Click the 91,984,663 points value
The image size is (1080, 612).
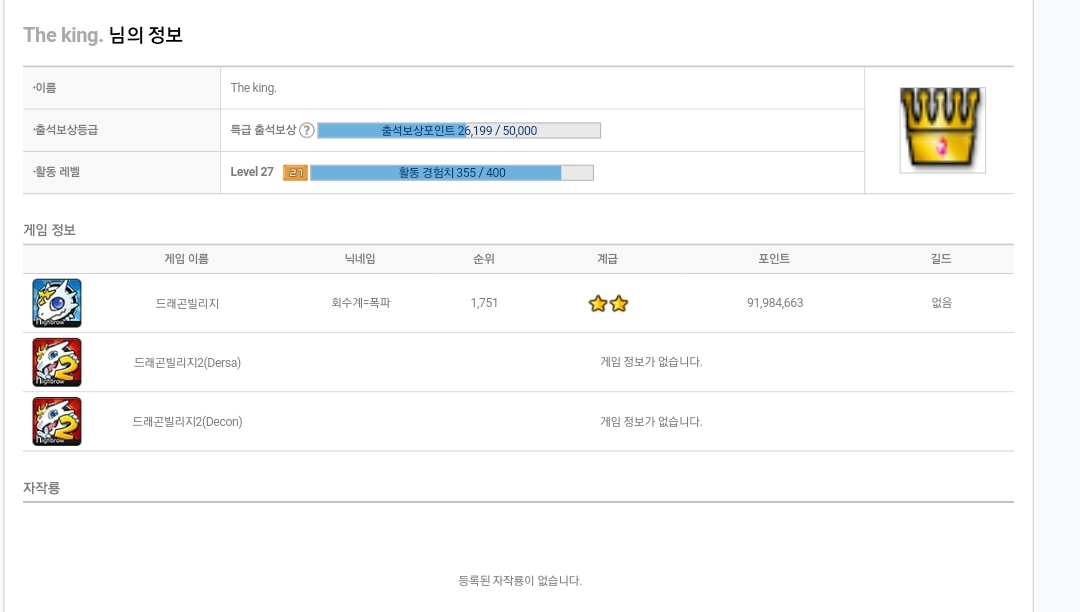[775, 303]
